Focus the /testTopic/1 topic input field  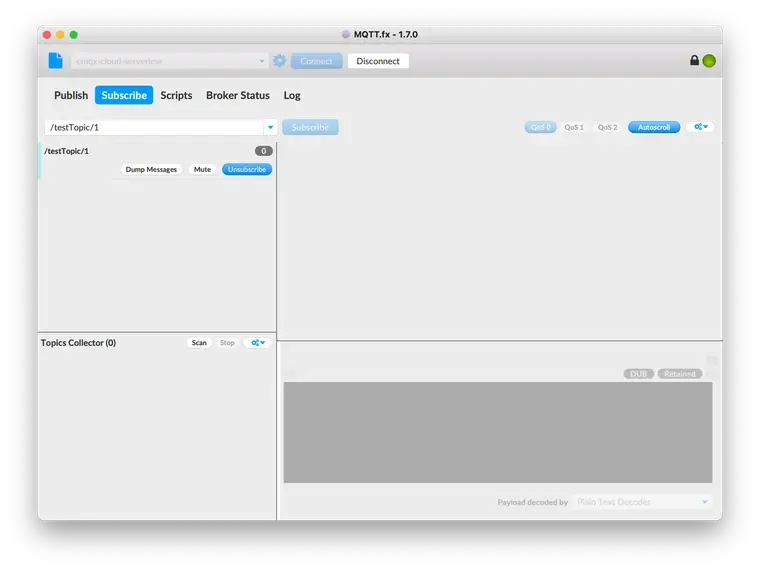(x=155, y=127)
